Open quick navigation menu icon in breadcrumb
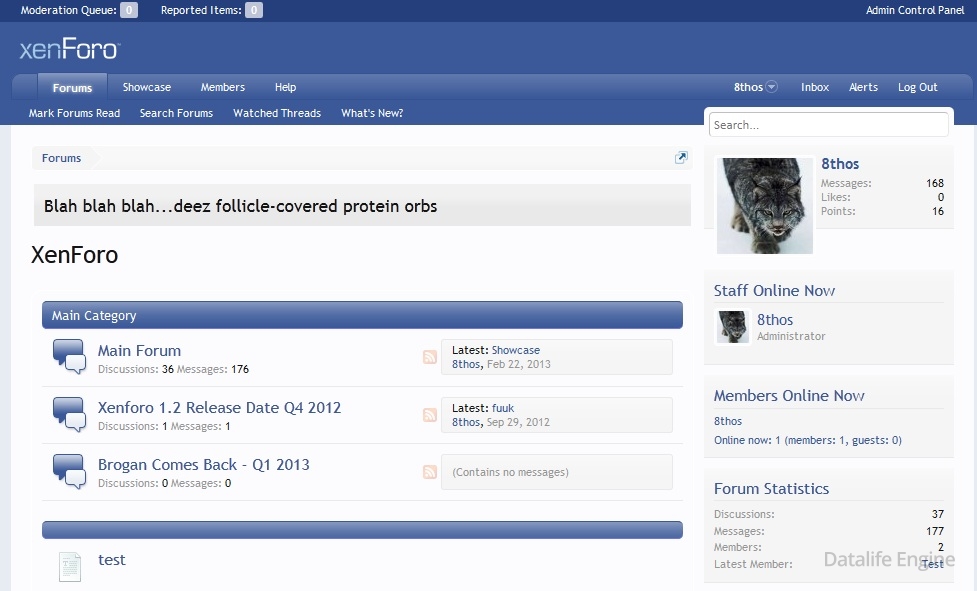 [x=681, y=158]
